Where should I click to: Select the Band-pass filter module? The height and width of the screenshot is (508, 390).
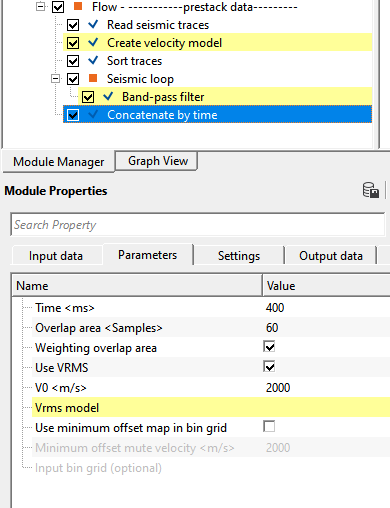click(x=163, y=97)
